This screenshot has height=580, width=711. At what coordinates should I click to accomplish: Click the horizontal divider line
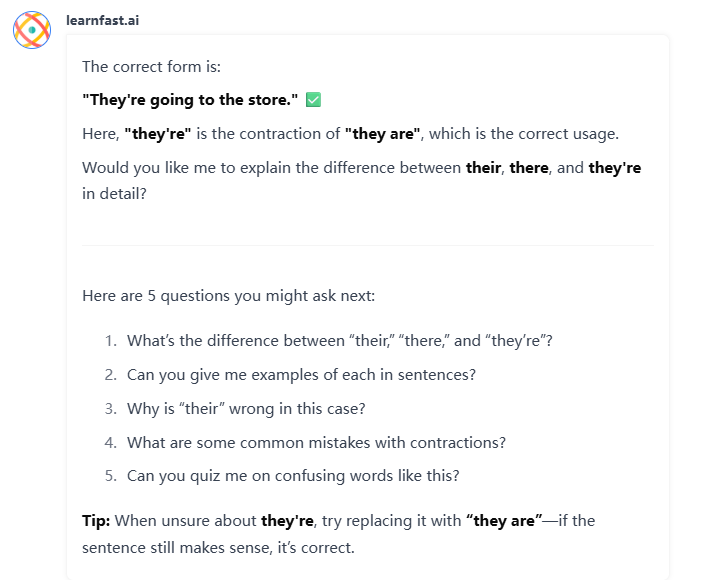(x=367, y=245)
